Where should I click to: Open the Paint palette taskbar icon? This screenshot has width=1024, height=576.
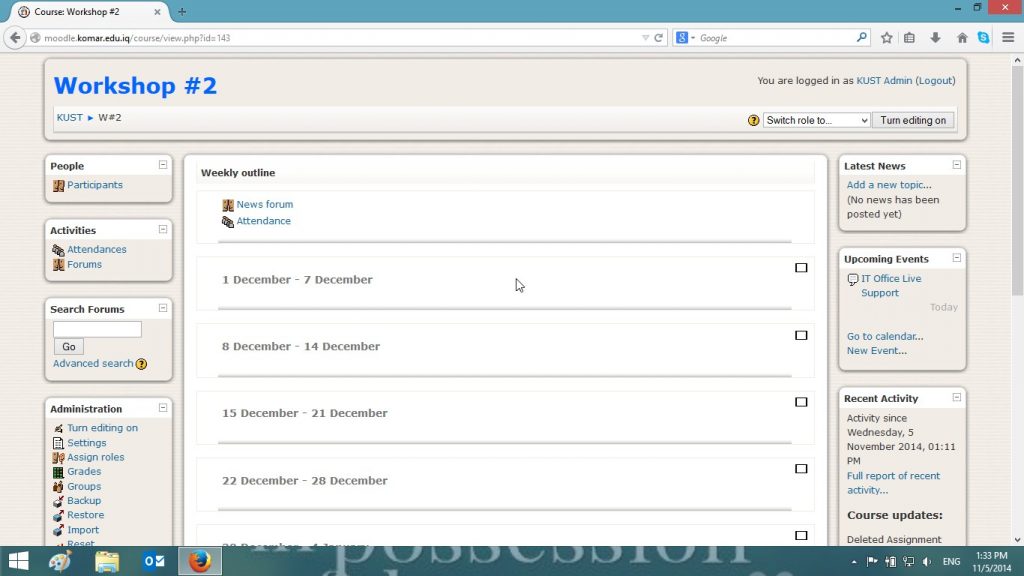[x=60, y=561]
